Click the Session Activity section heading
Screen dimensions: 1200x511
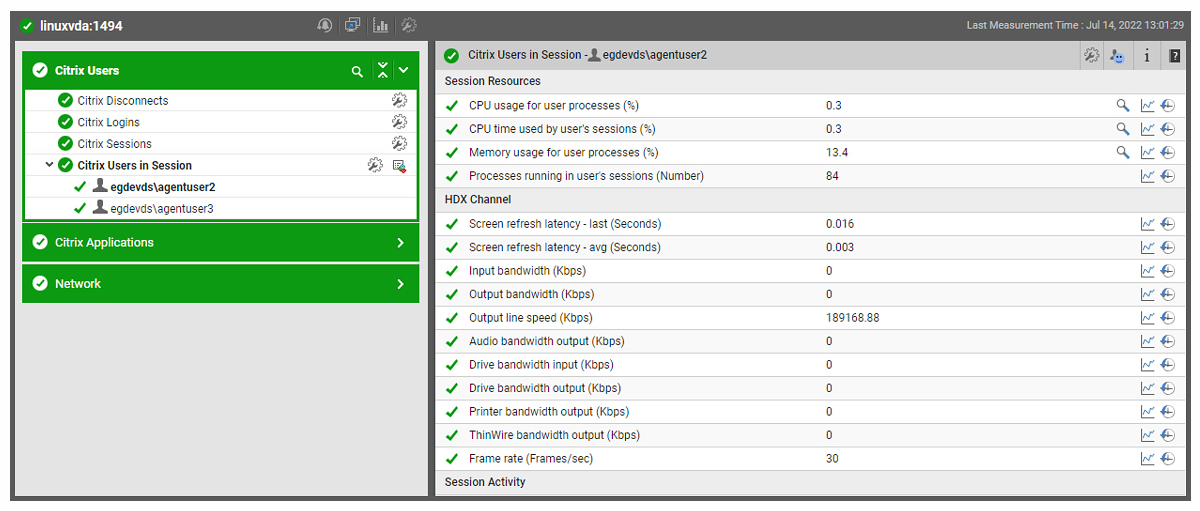tap(485, 482)
